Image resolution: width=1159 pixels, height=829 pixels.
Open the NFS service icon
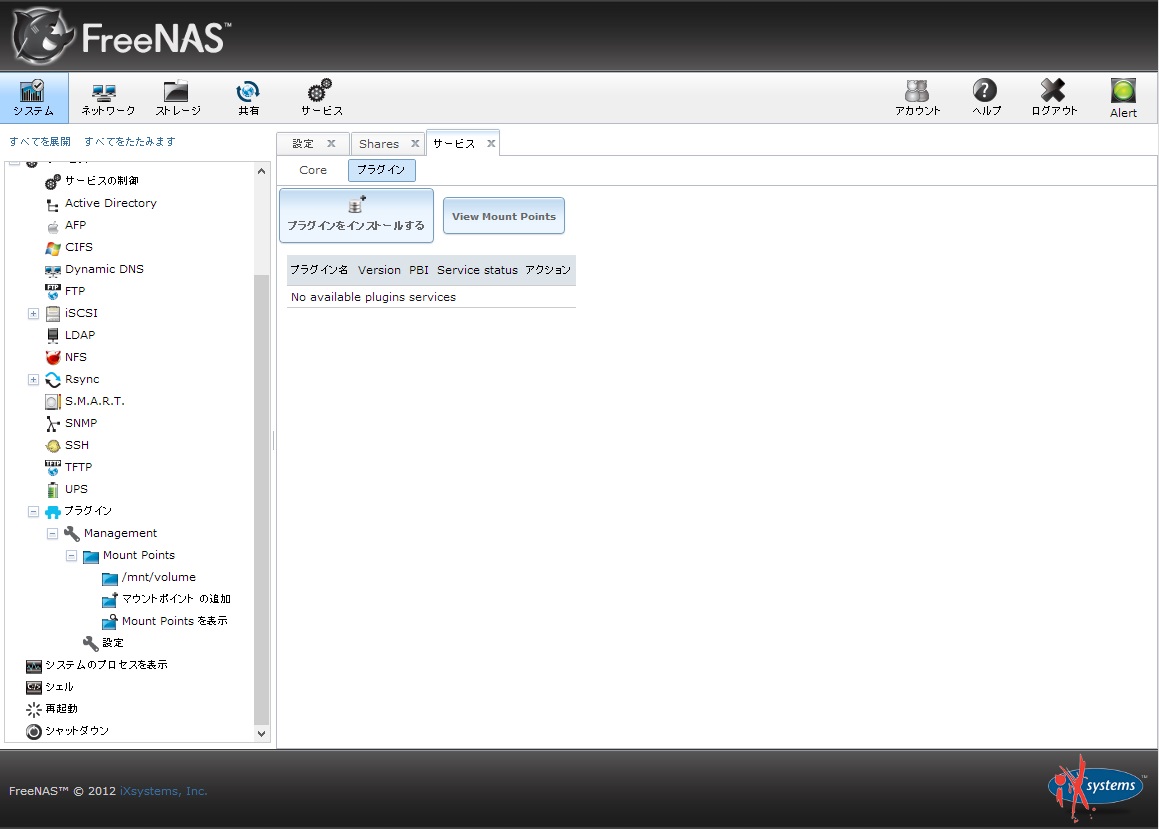pos(52,358)
